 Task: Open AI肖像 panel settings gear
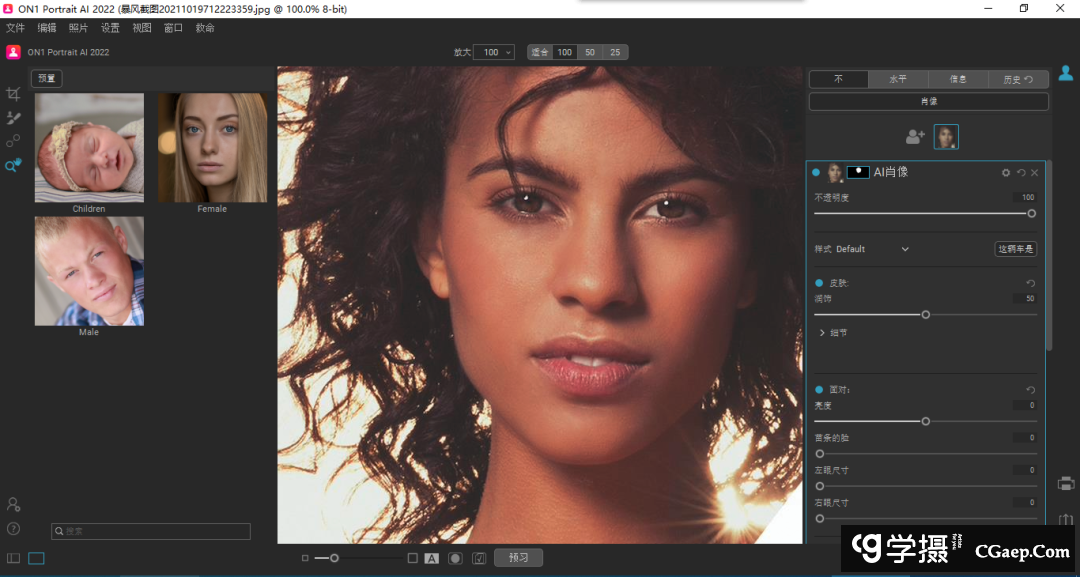pyautogui.click(x=1006, y=173)
